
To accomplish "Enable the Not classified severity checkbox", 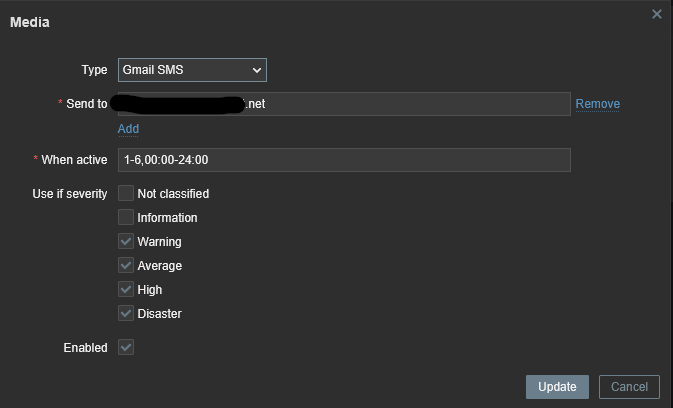I will pos(126,193).
